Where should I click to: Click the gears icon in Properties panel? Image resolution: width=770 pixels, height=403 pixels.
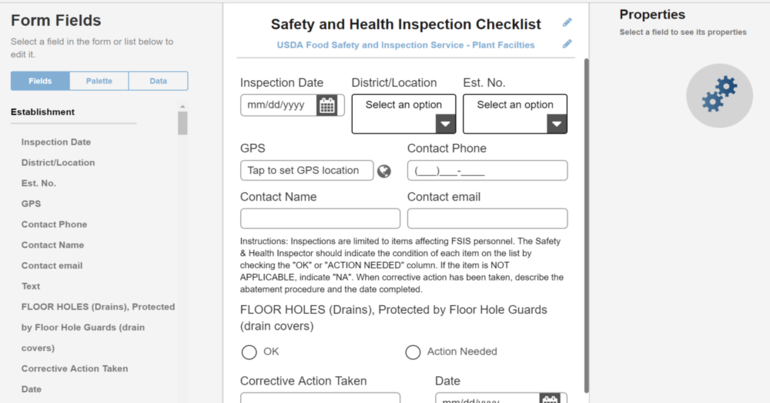719,95
